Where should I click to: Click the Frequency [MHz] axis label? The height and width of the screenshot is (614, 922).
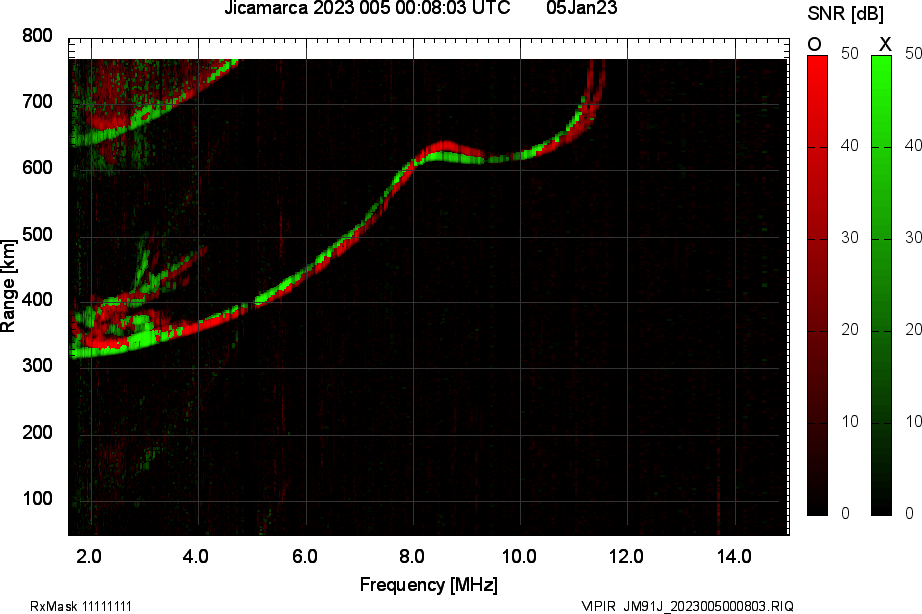429,585
